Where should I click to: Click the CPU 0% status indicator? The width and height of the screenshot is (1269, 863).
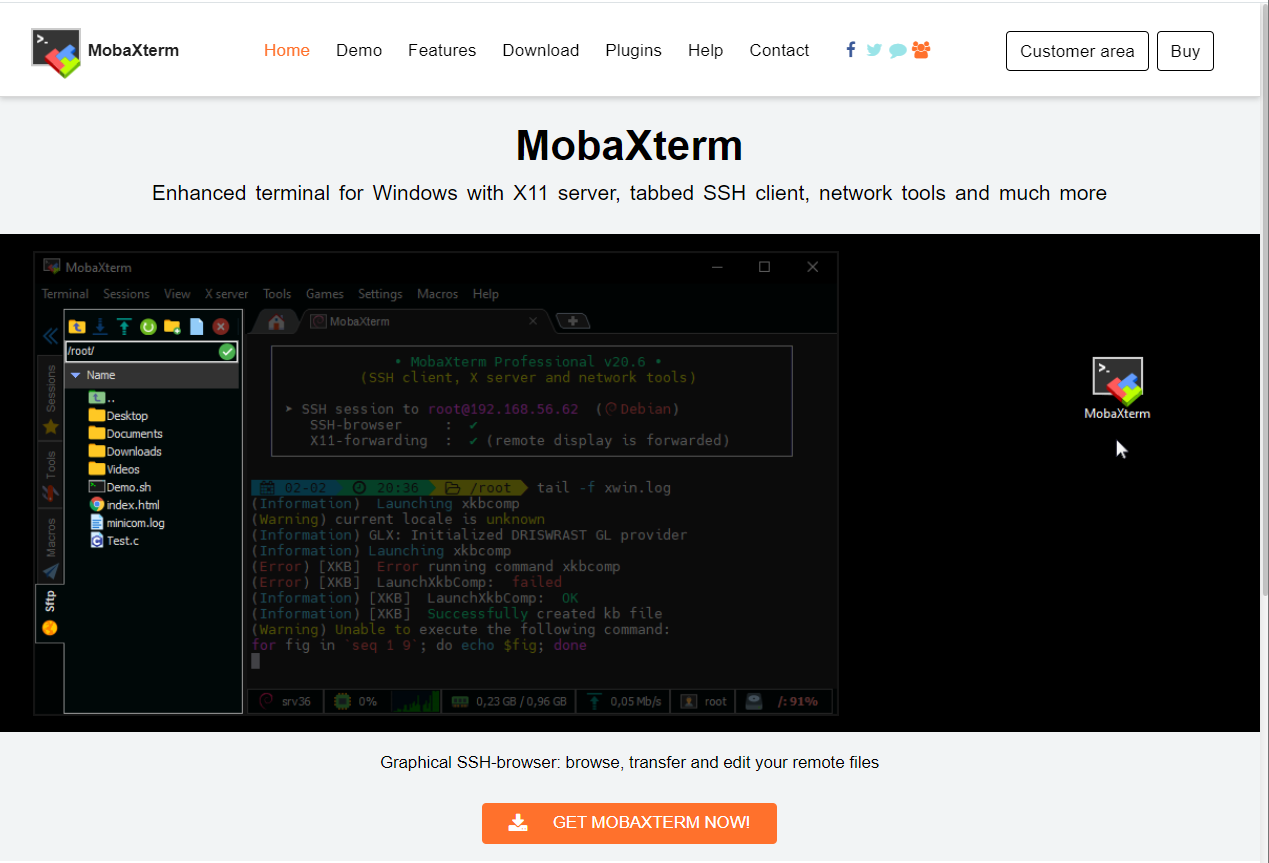click(x=358, y=701)
